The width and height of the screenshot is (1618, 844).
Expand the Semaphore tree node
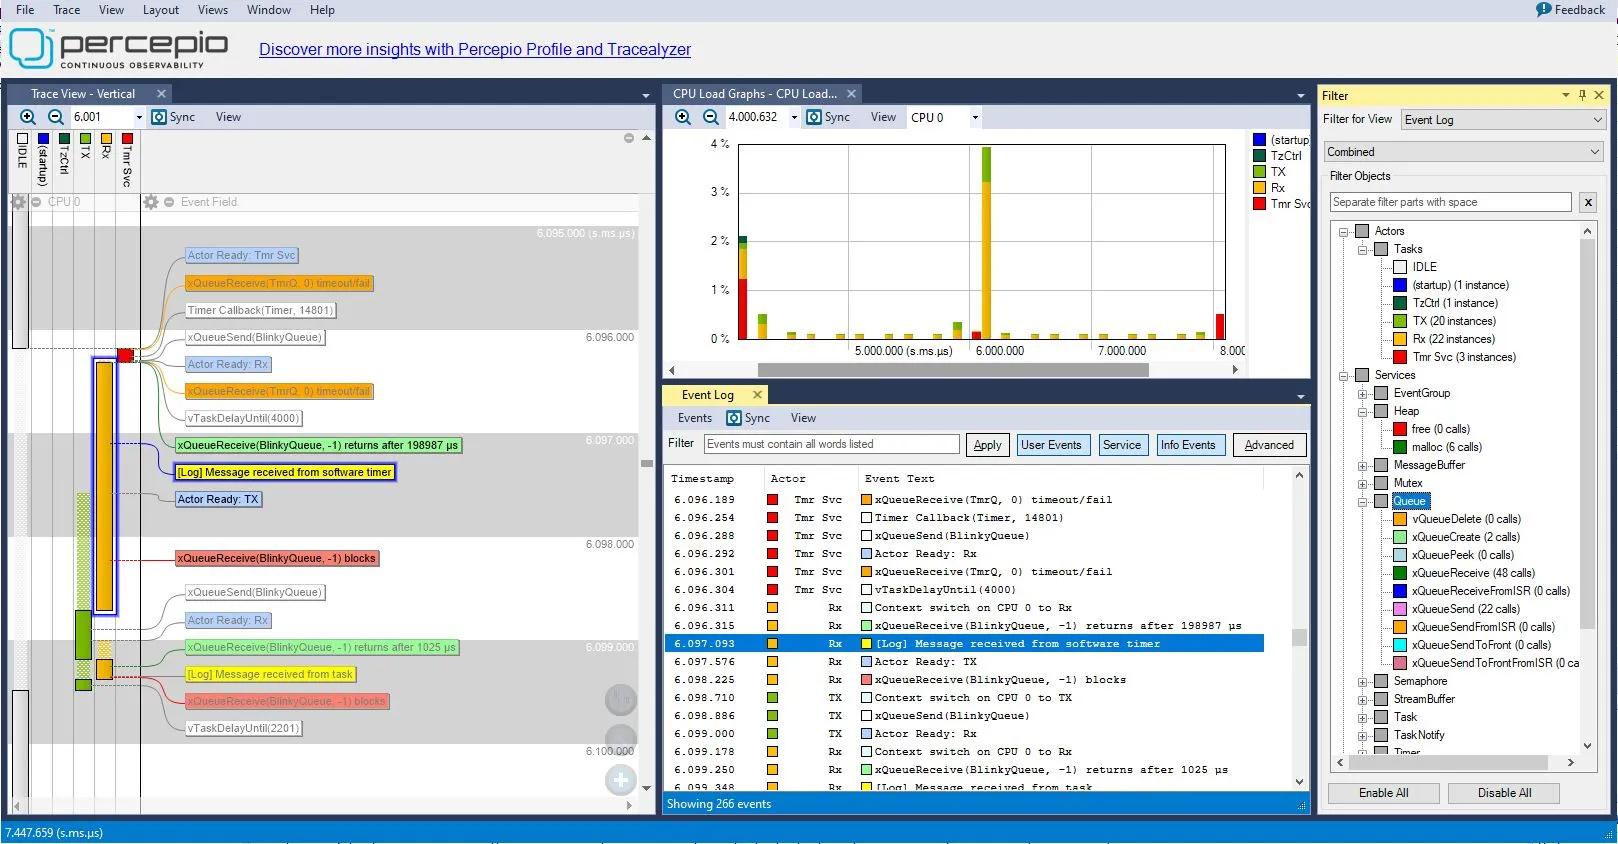tap(1362, 682)
